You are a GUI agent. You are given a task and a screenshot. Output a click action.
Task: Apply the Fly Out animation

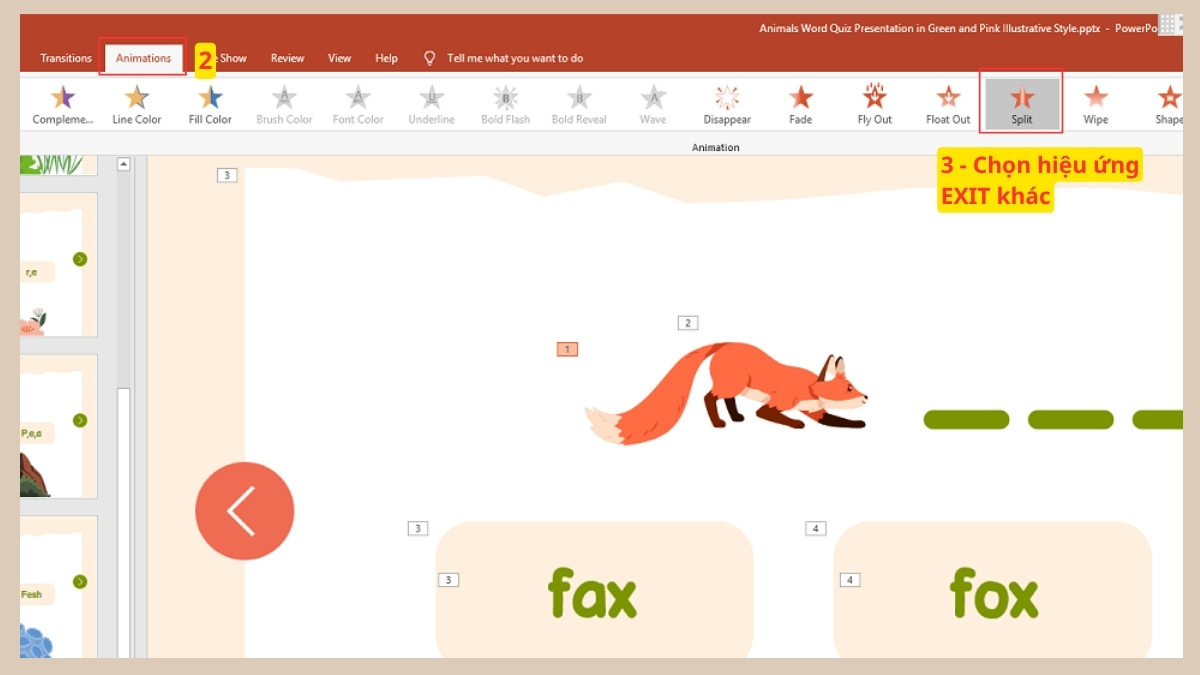click(x=873, y=103)
